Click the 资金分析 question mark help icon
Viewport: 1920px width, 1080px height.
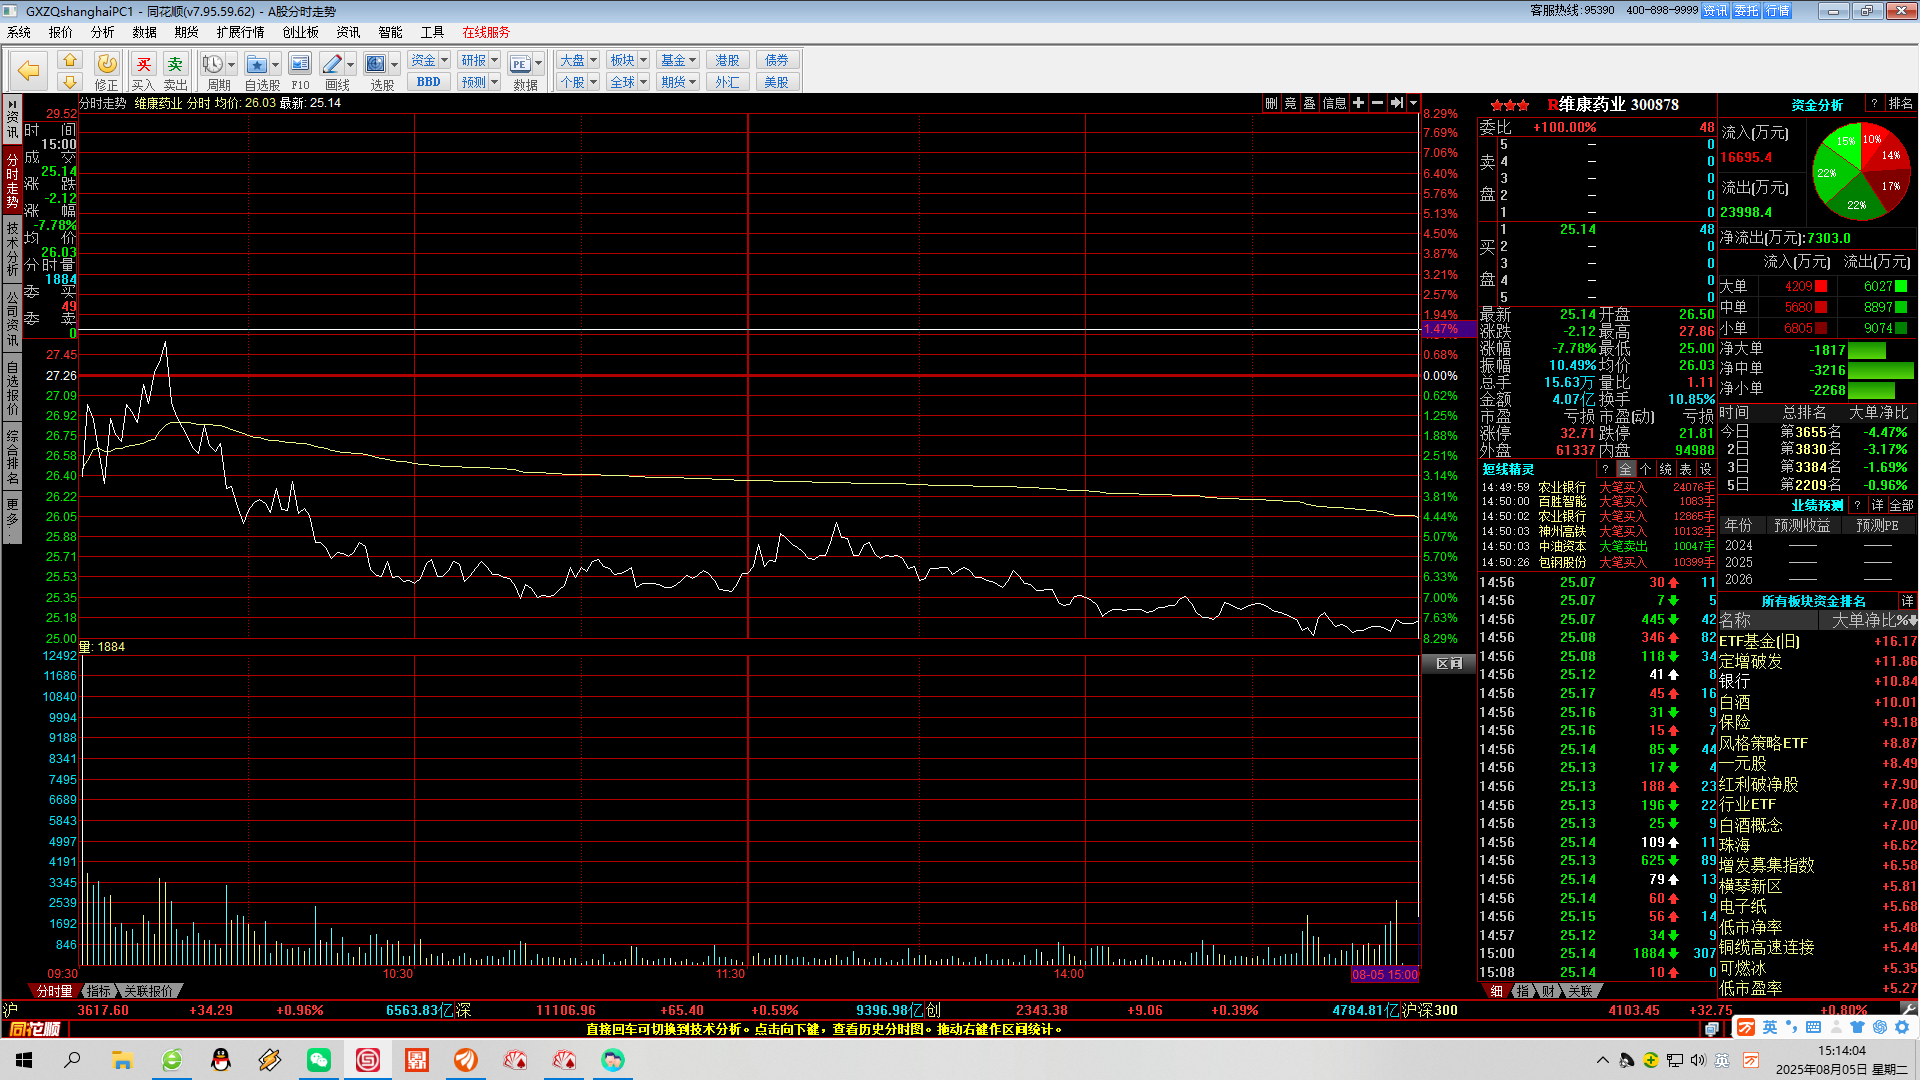click(1874, 104)
